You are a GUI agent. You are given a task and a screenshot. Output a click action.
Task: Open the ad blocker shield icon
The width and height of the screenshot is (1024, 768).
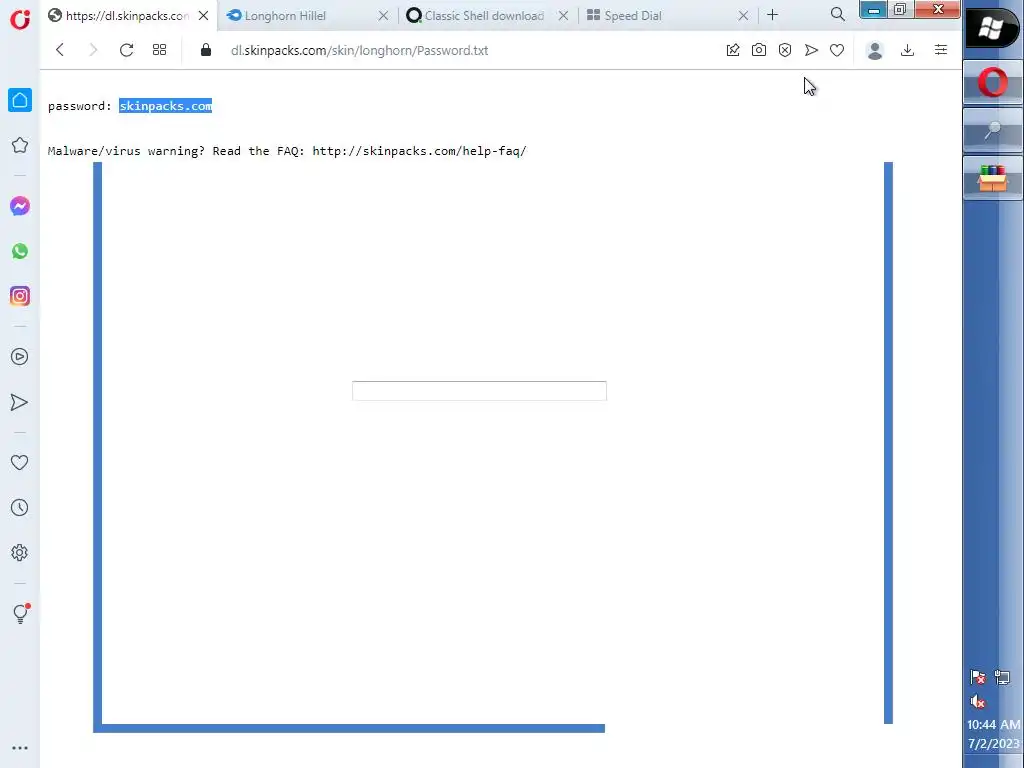pyautogui.click(x=785, y=50)
